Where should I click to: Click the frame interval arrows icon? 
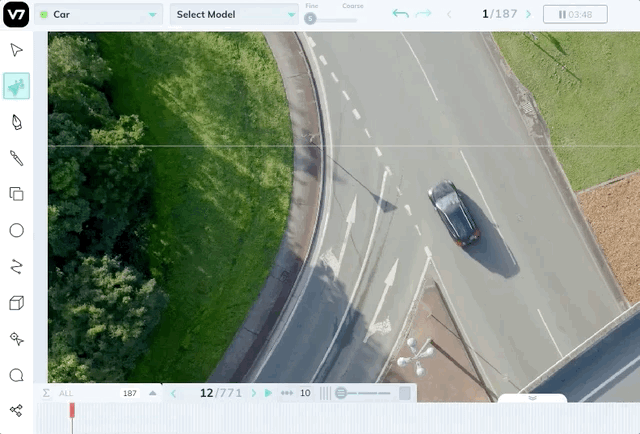(x=287, y=393)
